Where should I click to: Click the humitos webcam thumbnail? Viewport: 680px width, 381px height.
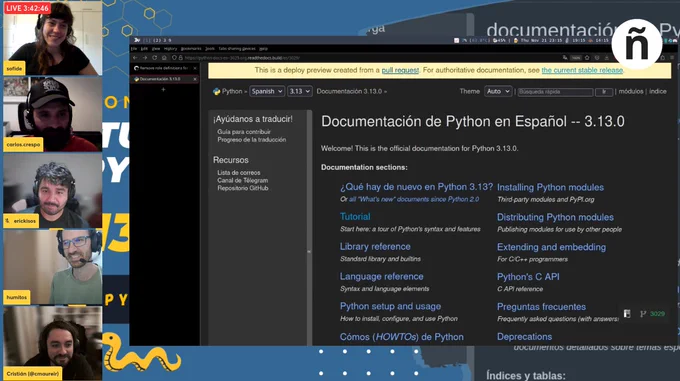click(53, 267)
